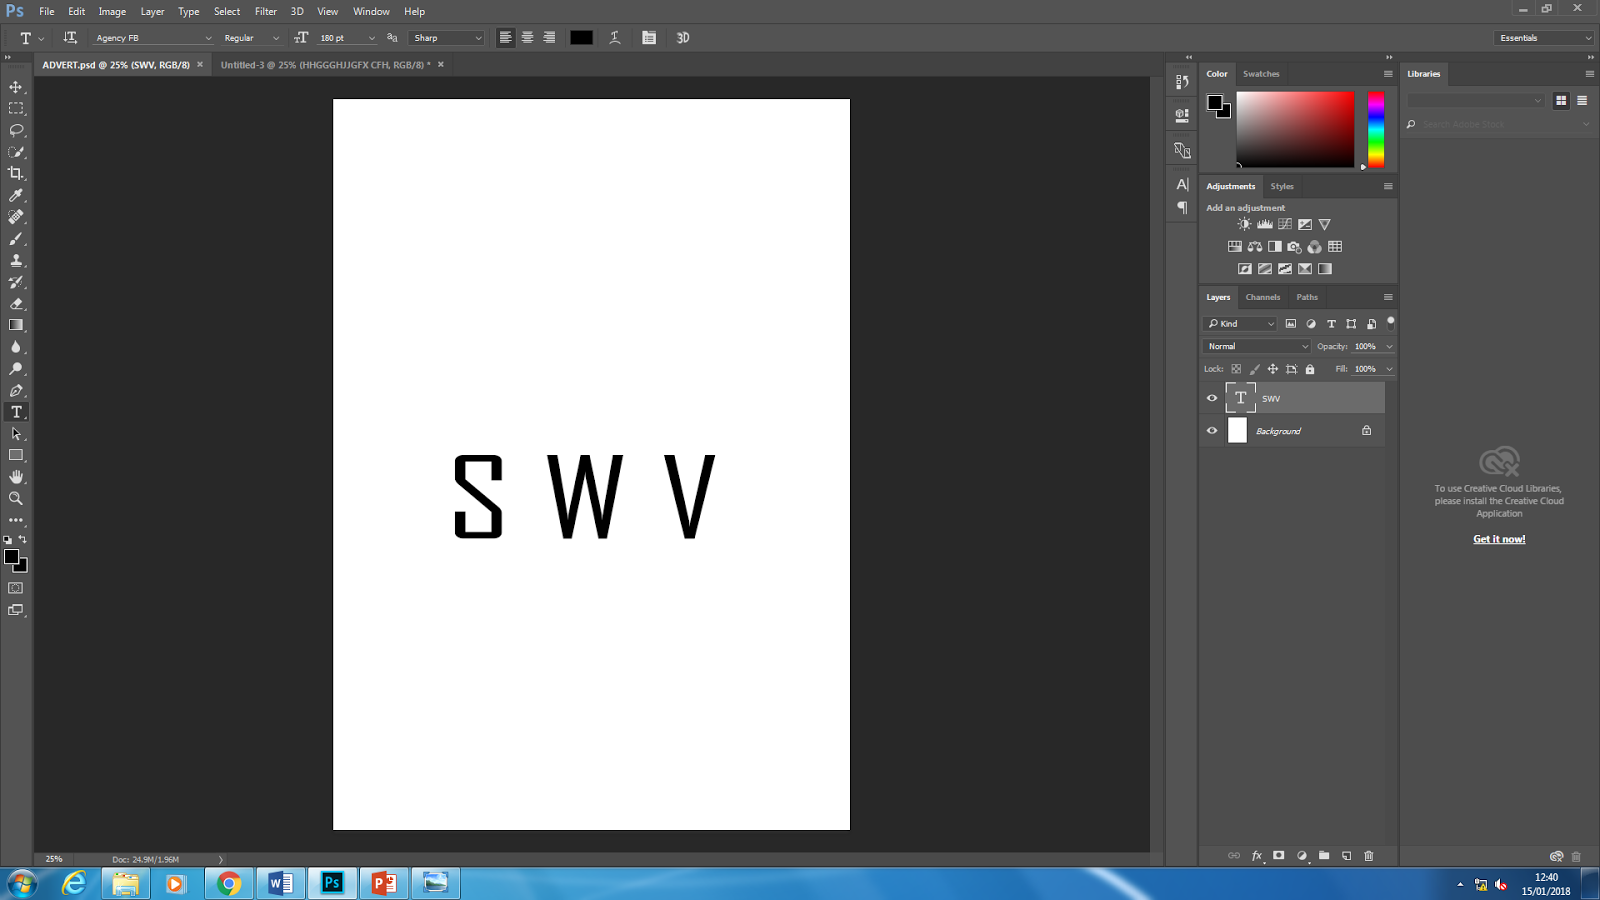The width and height of the screenshot is (1600, 900).
Task: Toggle text orientation in options bar
Action: 70,38
